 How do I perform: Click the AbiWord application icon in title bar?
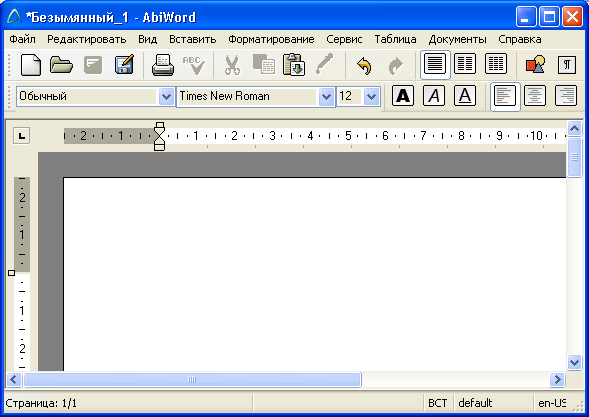14,17
